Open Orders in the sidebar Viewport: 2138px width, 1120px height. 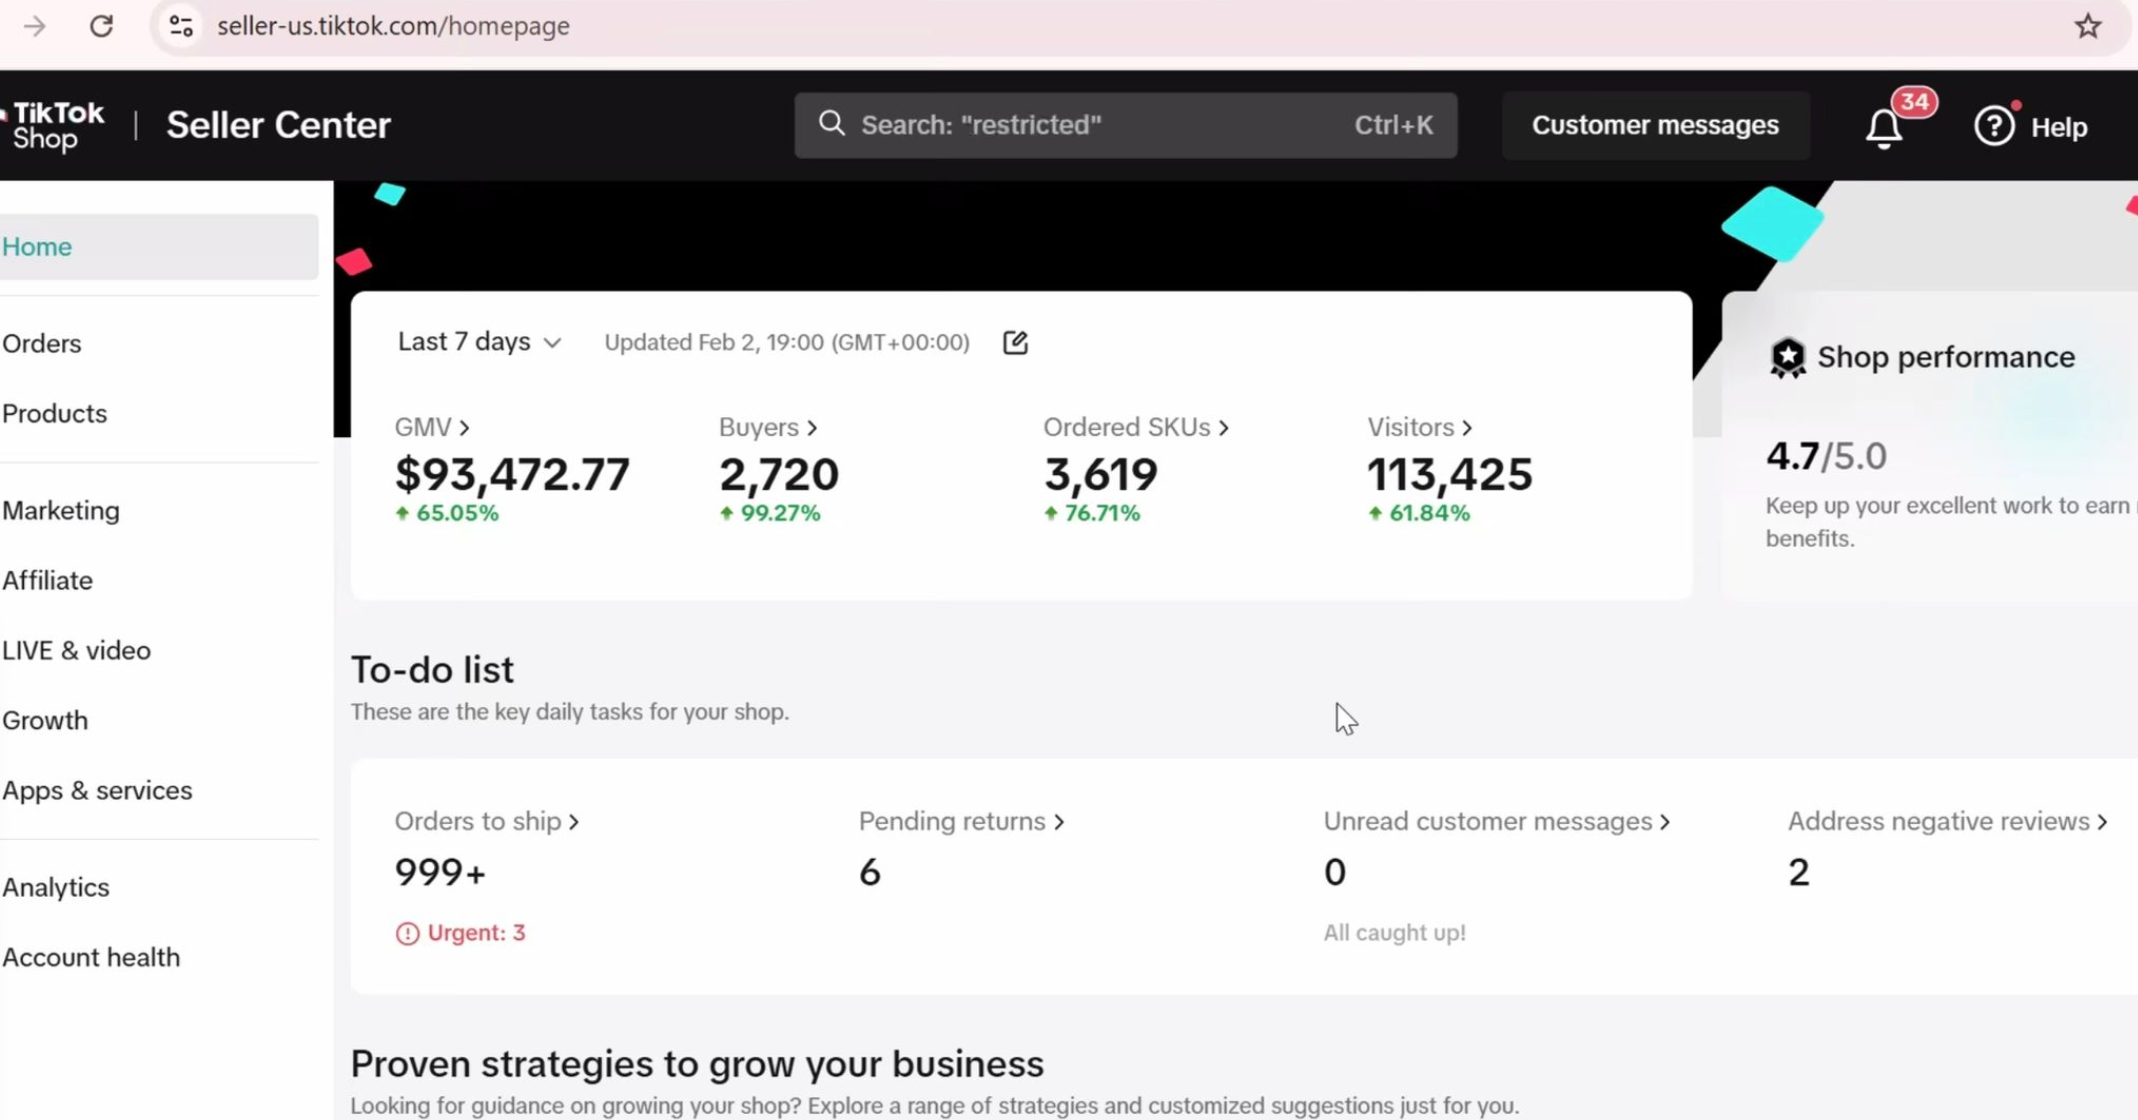coord(42,344)
